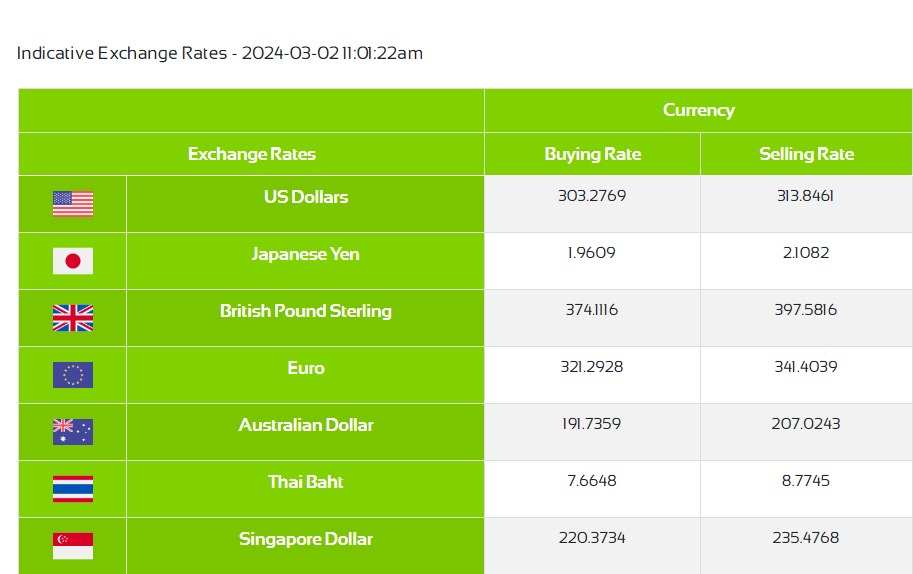
Task: Select the United Kingdom flag icon
Action: pos(73,318)
